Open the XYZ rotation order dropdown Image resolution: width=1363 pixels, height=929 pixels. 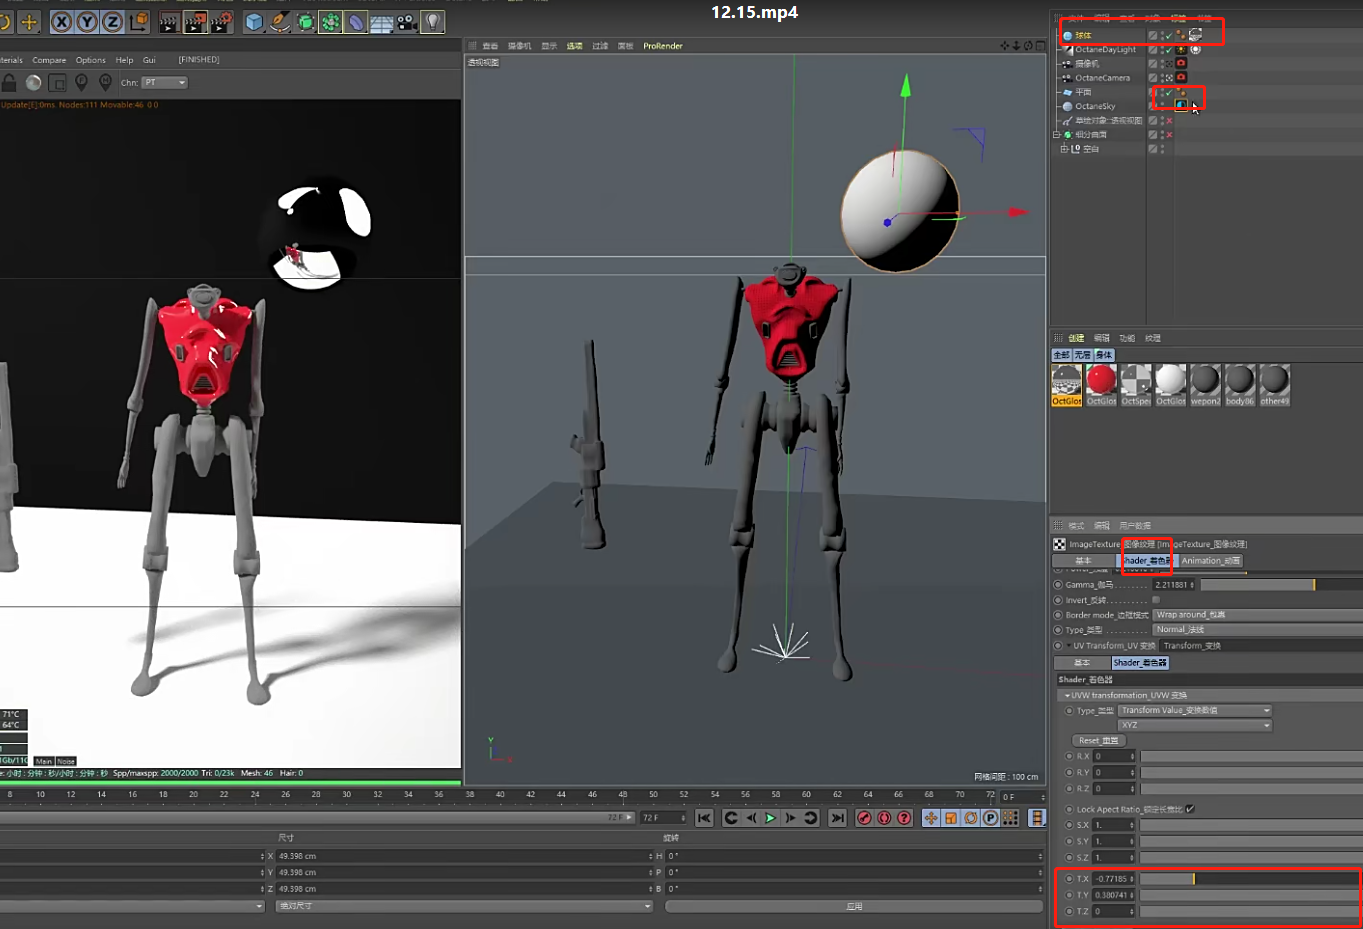(x=1195, y=725)
